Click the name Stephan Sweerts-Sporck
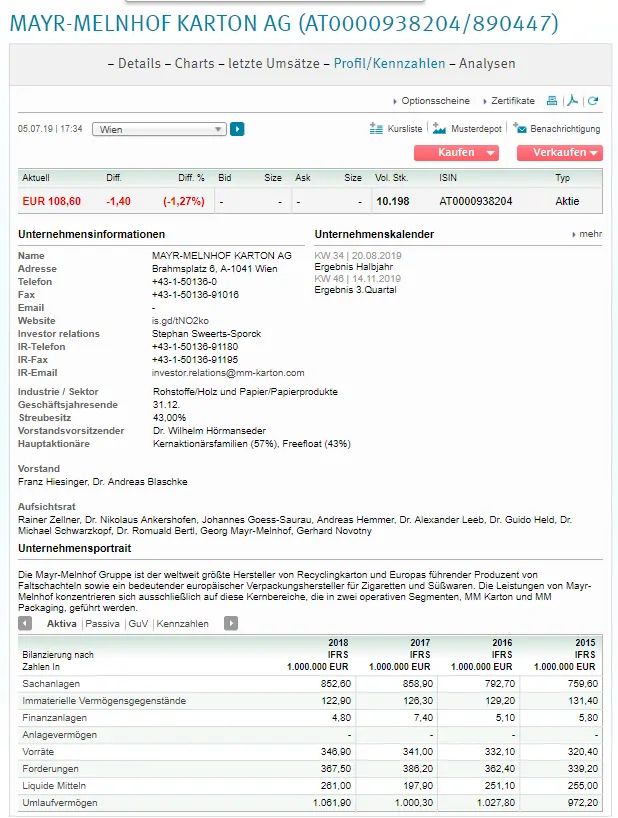Screen dimensions: 618x818 207,334
